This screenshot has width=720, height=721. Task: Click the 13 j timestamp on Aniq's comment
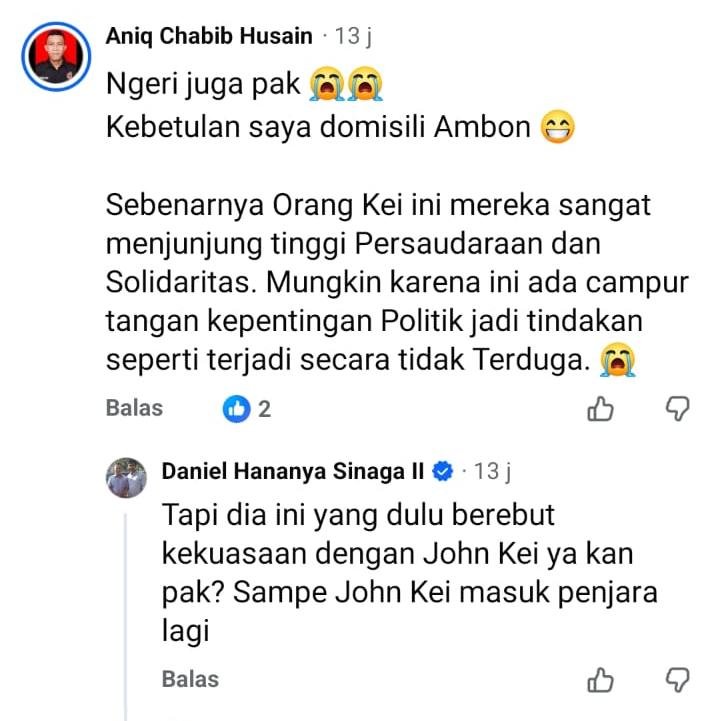(x=353, y=36)
